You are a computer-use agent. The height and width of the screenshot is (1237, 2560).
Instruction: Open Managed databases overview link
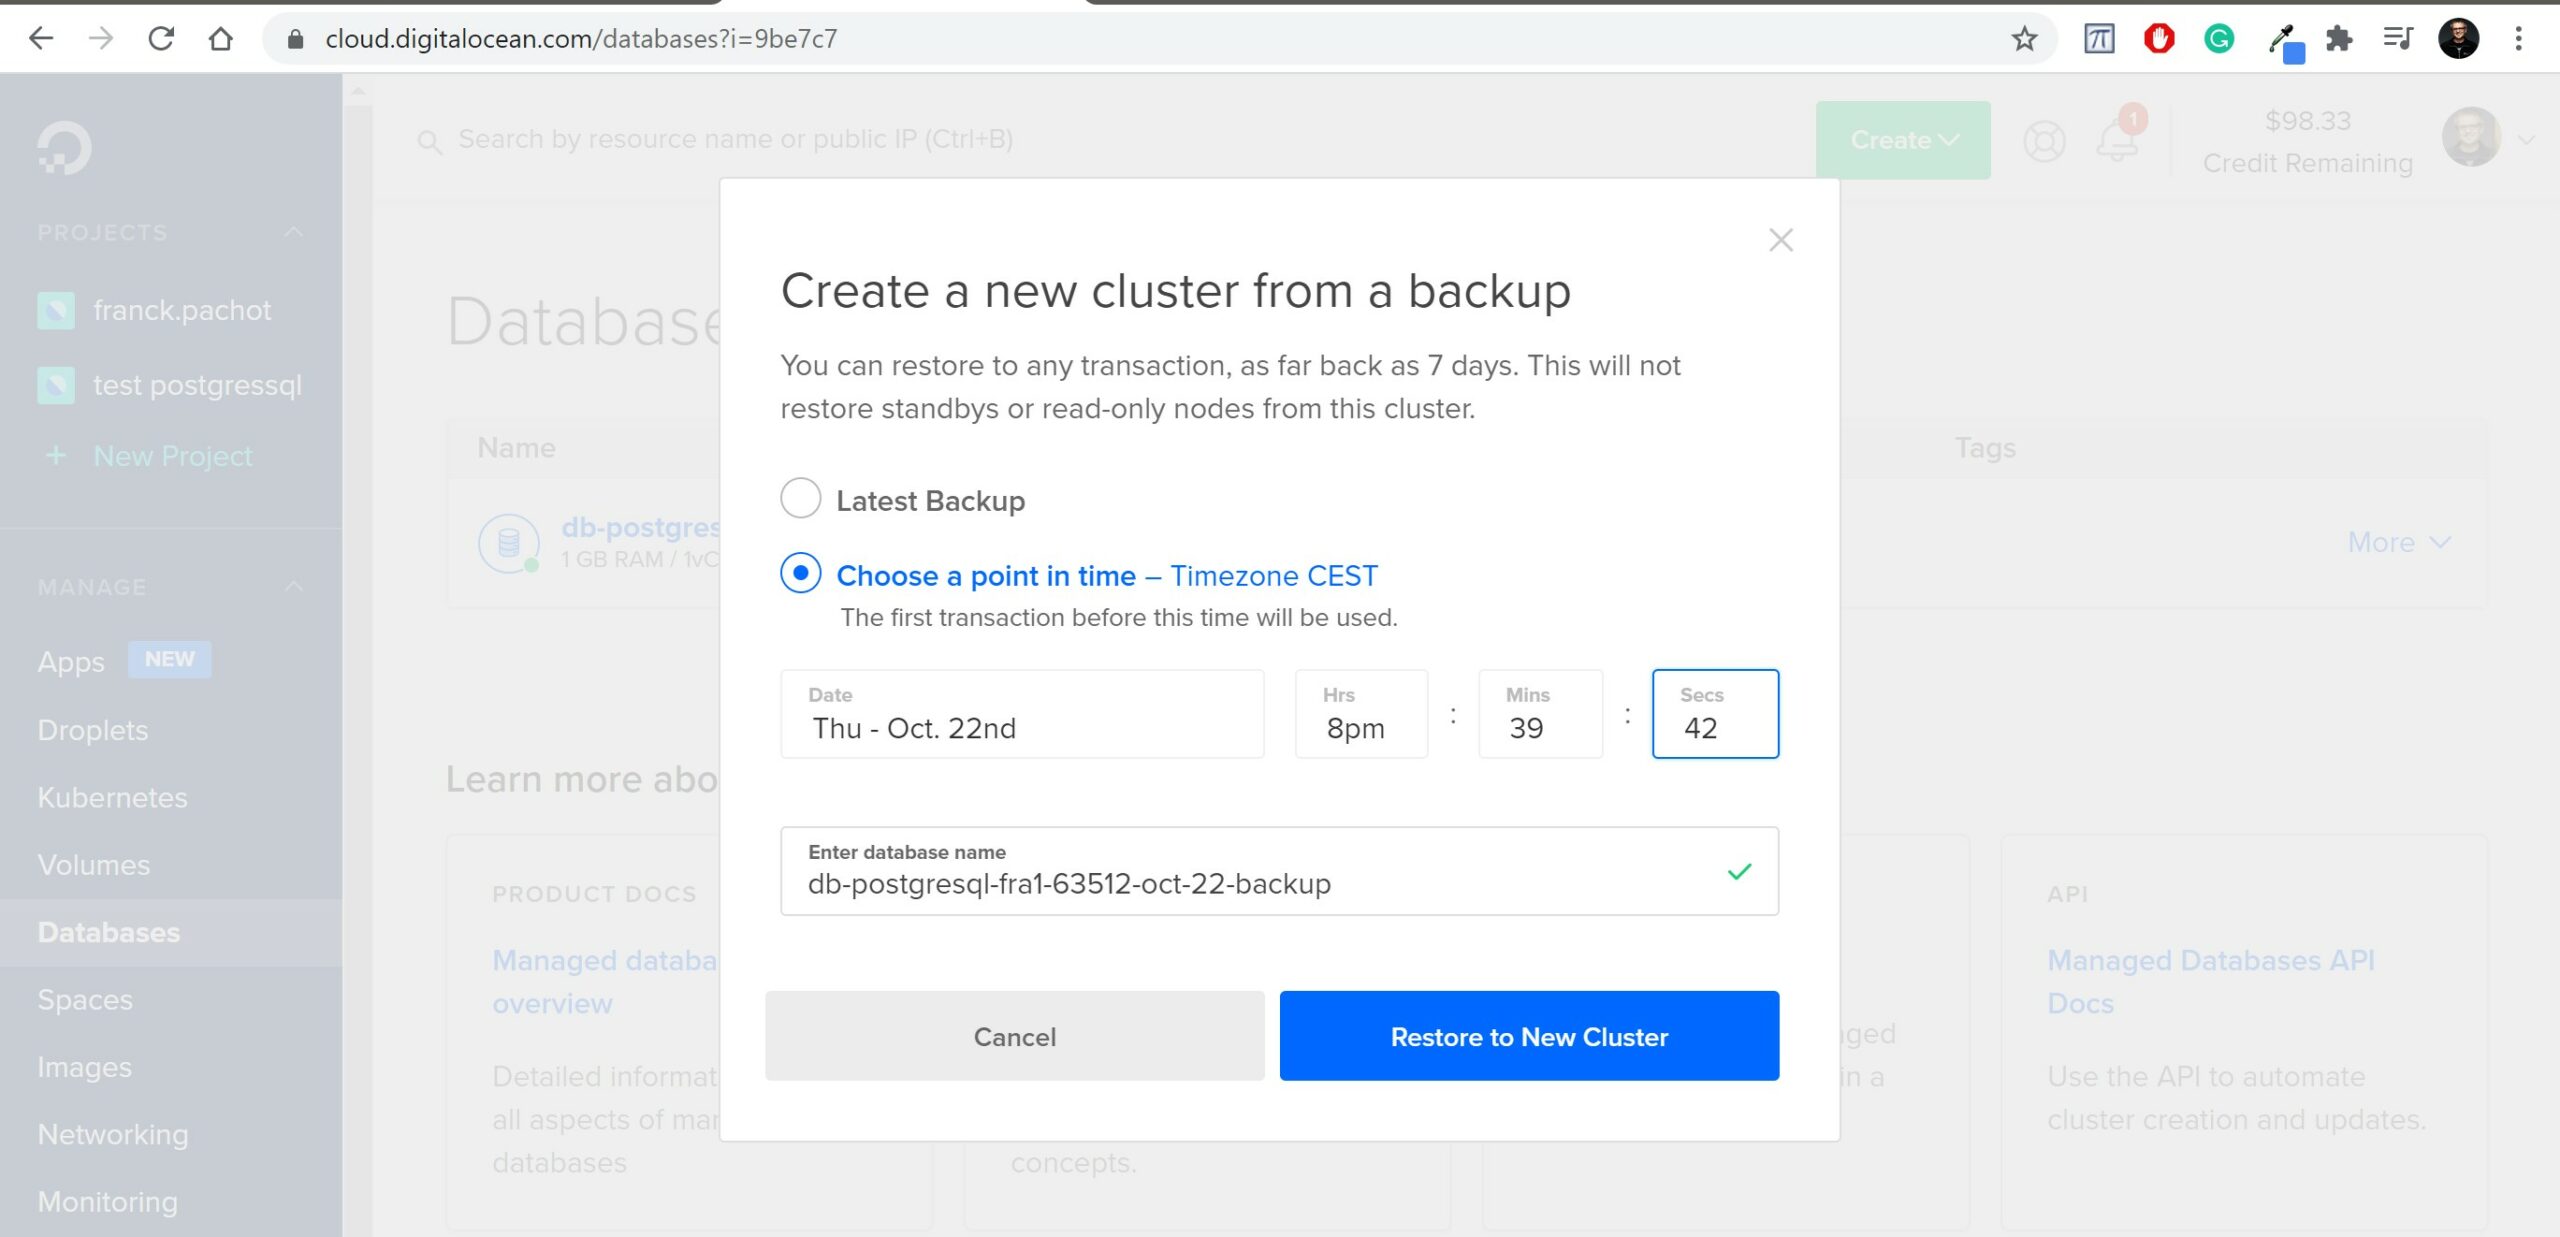click(x=604, y=981)
